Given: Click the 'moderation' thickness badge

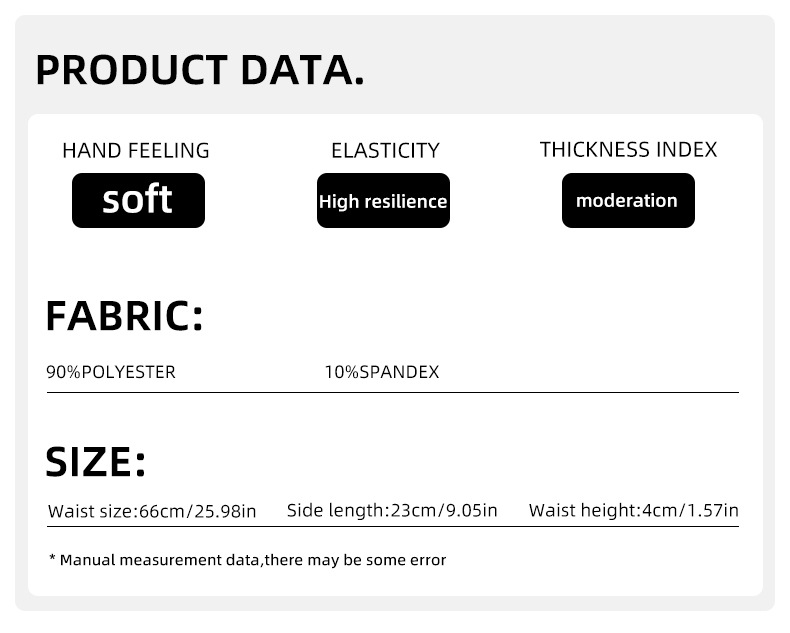Looking at the screenshot, I should [627, 201].
